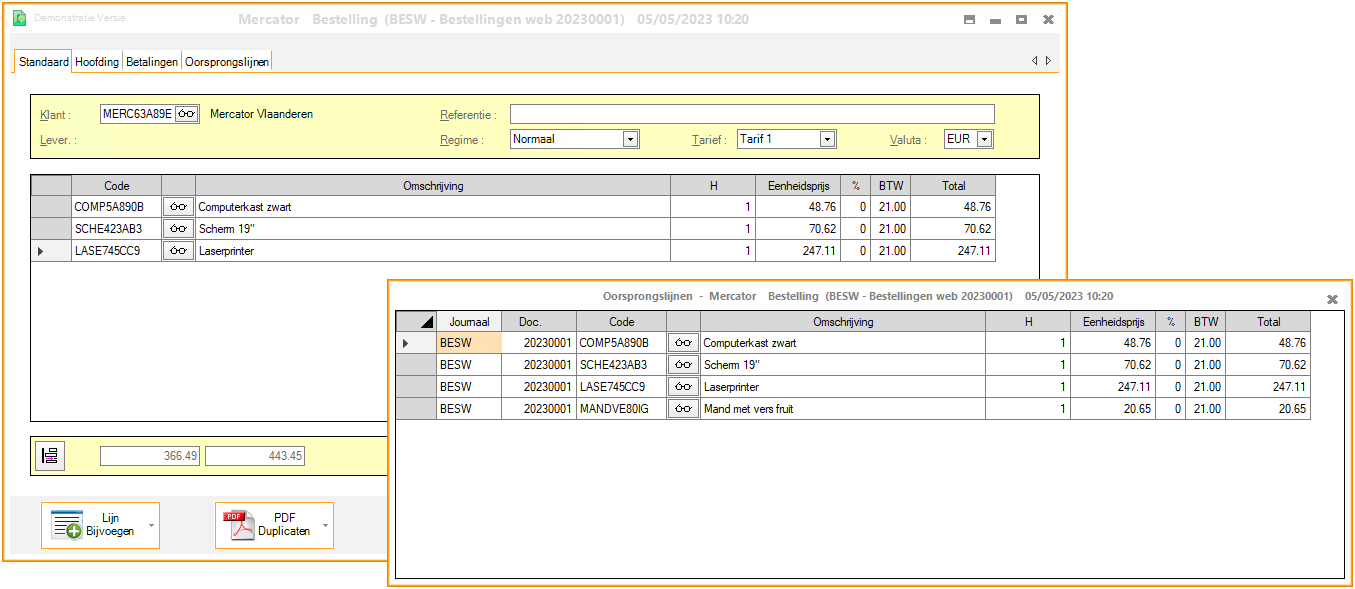Select the BESW Journaal cell in first row
Image resolution: width=1355 pixels, height=589 pixels.
(466, 343)
